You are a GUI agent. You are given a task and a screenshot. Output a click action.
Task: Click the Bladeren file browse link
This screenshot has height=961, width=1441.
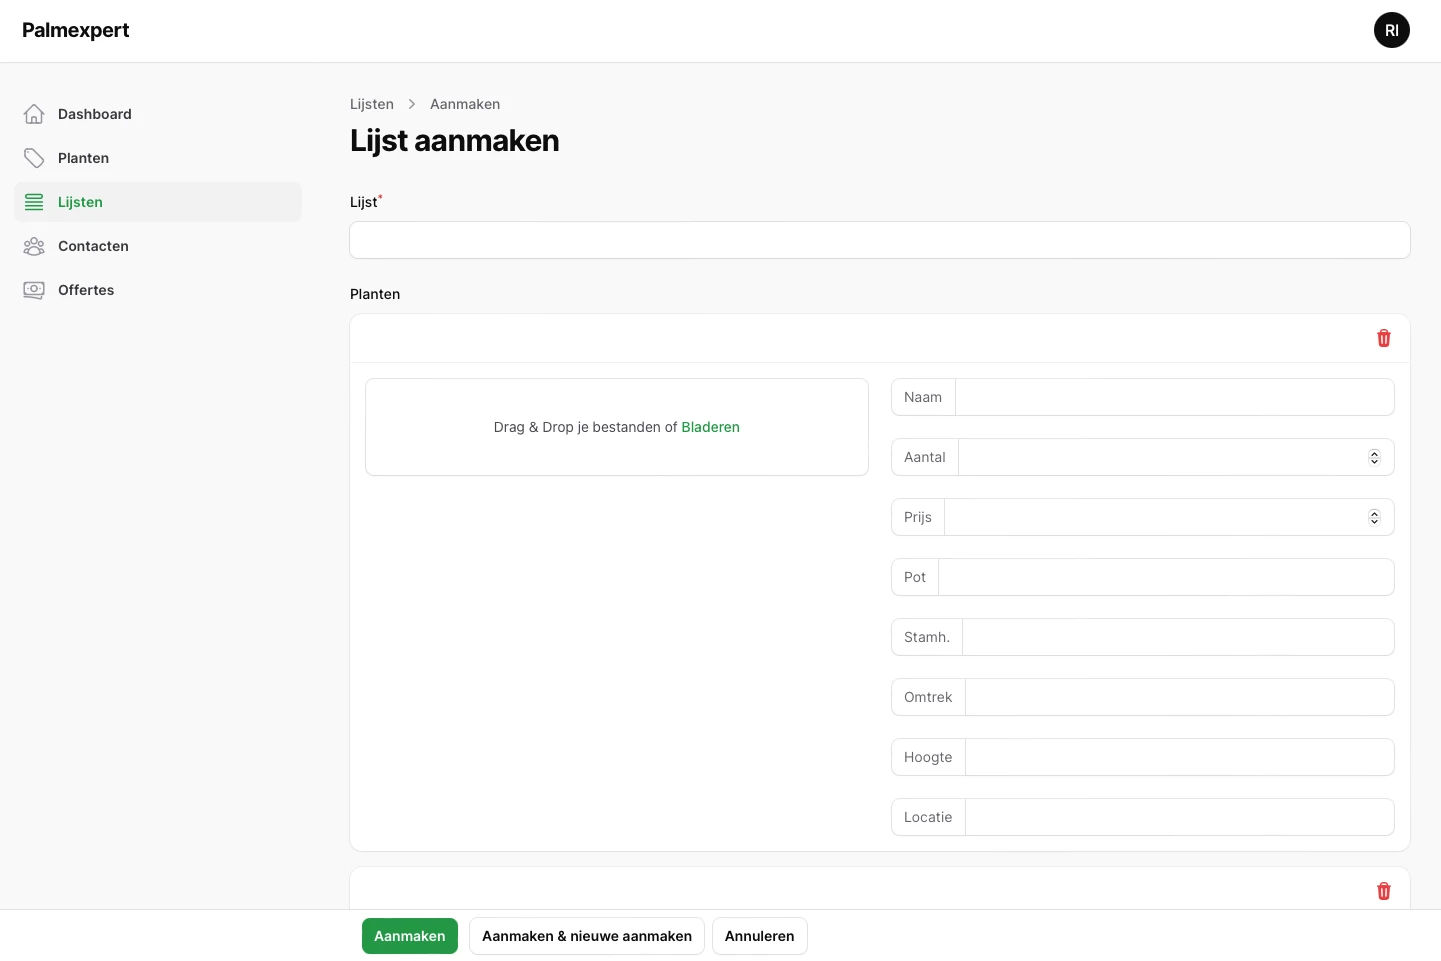[710, 427]
